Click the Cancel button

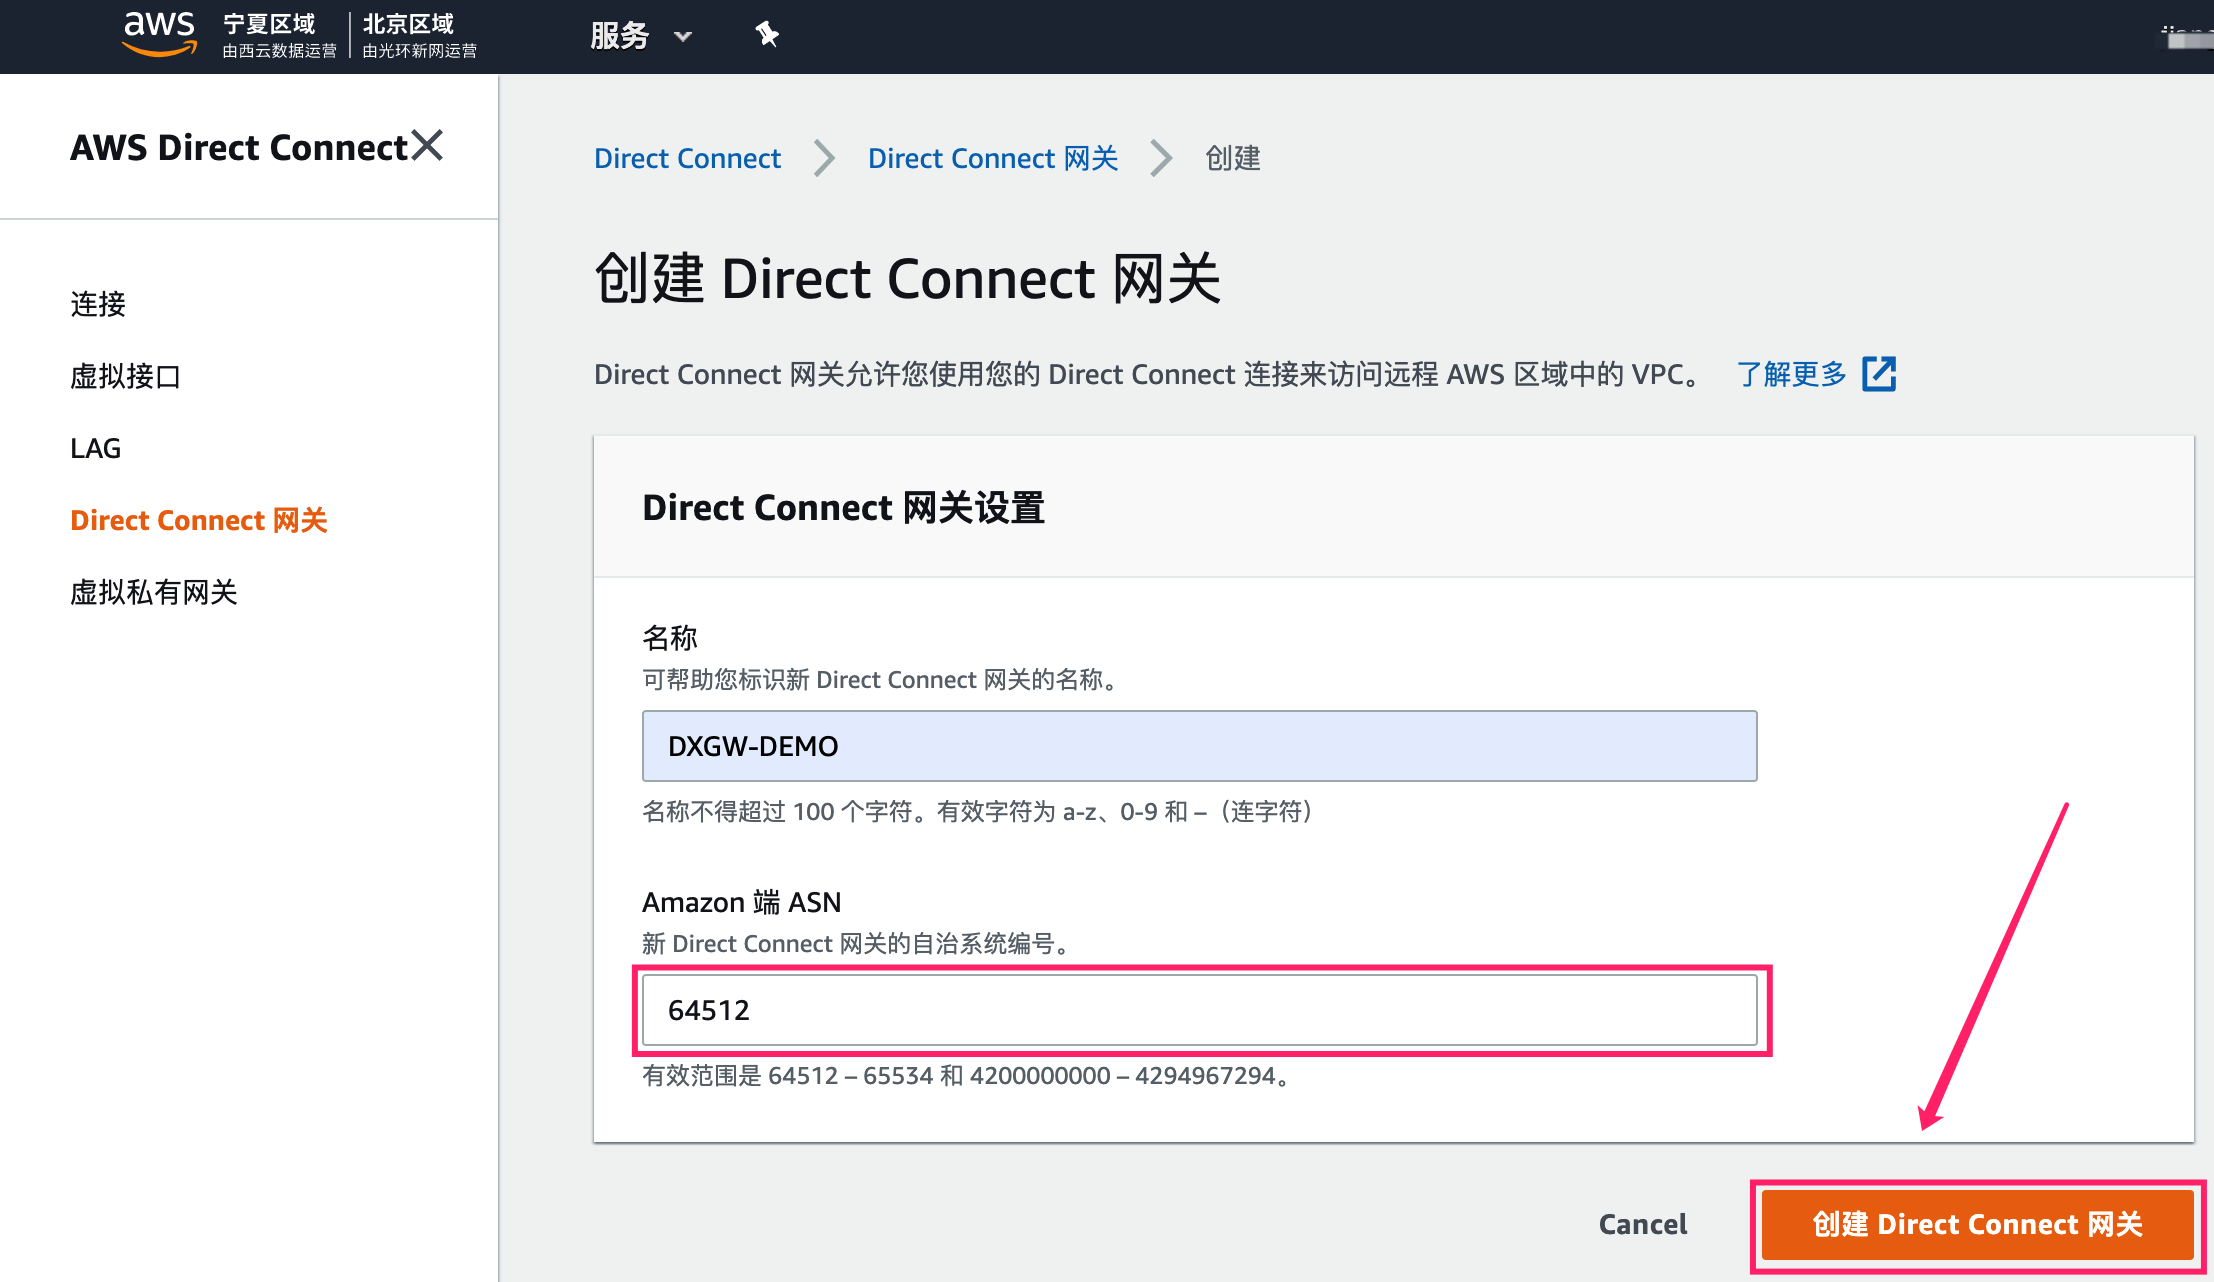click(x=1643, y=1224)
